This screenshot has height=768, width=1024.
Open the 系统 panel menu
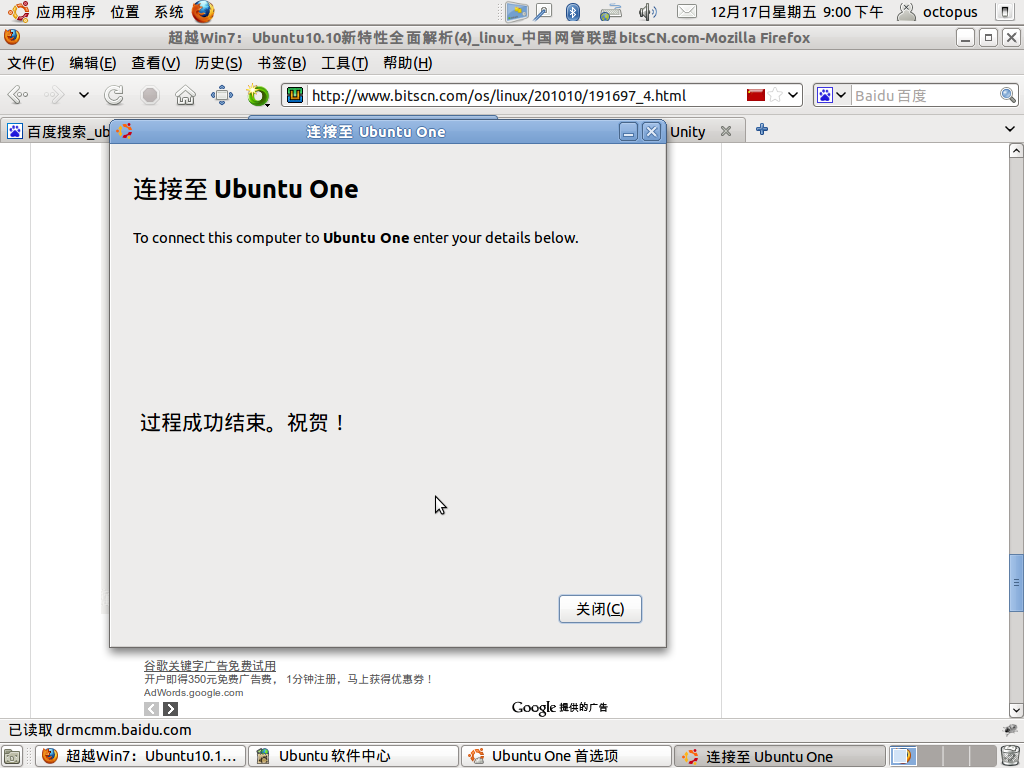click(168, 12)
